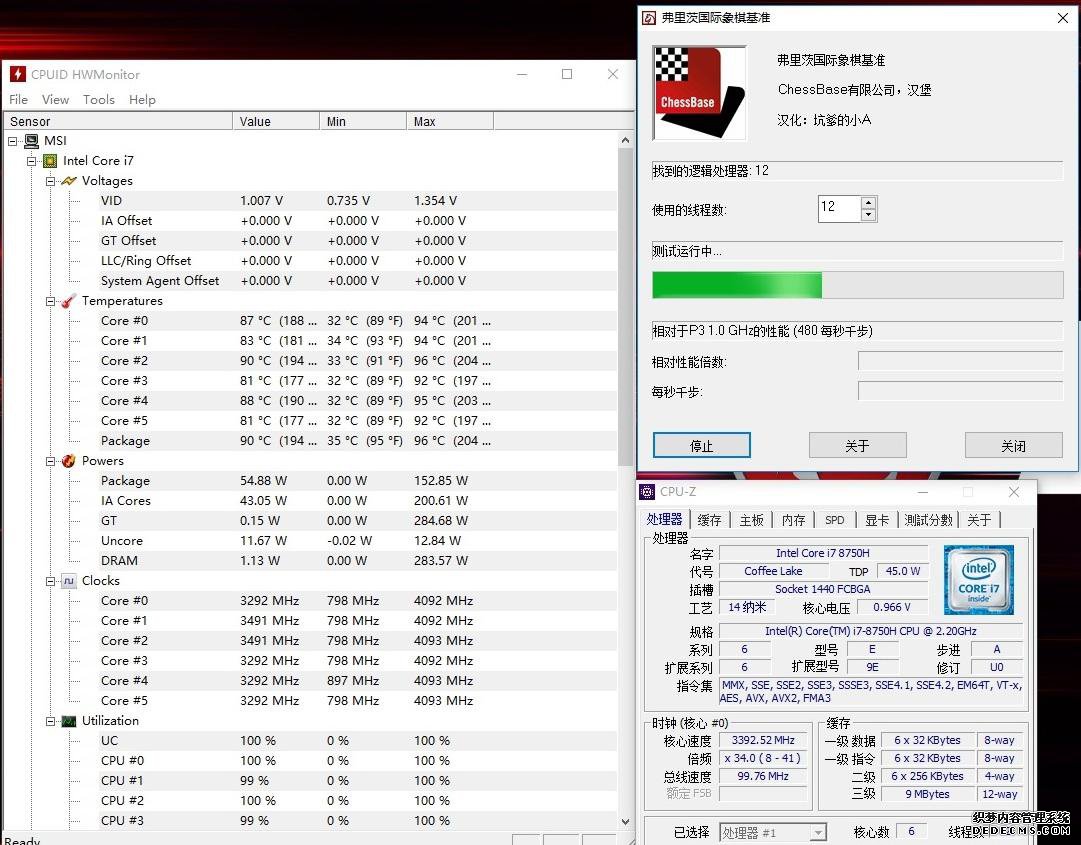Image resolution: width=1081 pixels, height=845 pixels.
Task: Click the HWMonitor vertical scrollbar thumb
Action: (625, 307)
